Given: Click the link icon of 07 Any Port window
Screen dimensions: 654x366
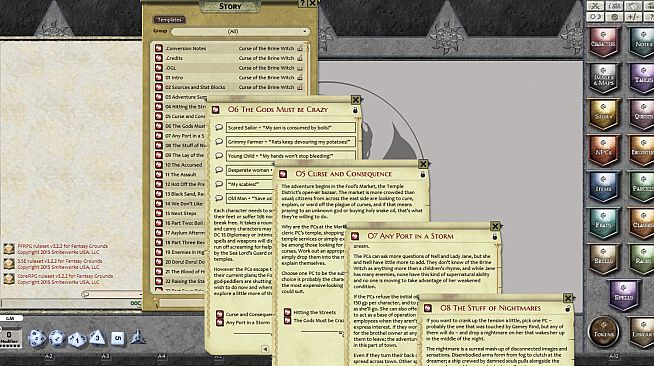Looking at the screenshot, I should (x=355, y=236).
